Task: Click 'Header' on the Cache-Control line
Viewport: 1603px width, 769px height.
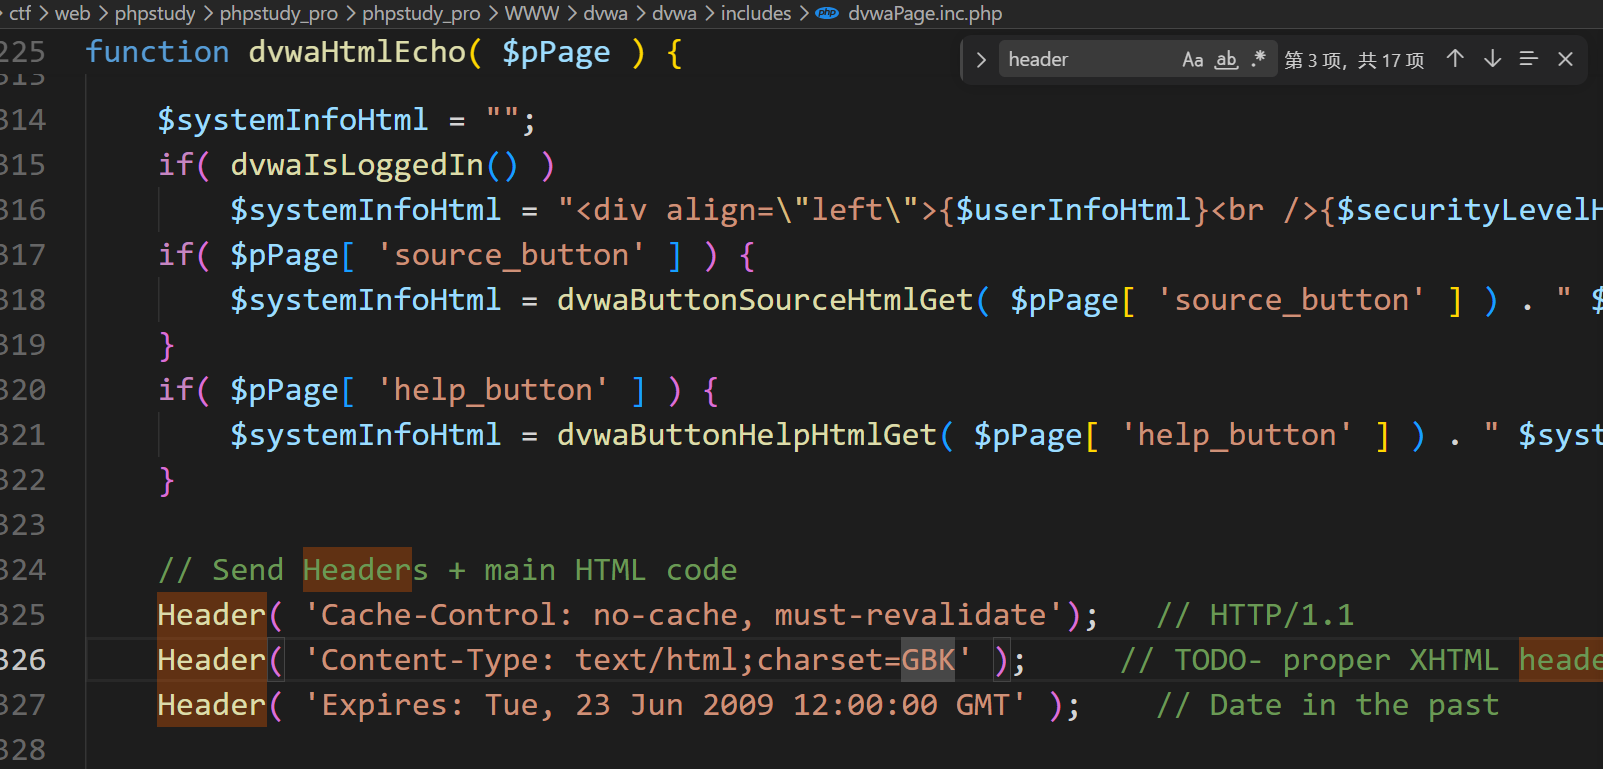Action: [212, 615]
